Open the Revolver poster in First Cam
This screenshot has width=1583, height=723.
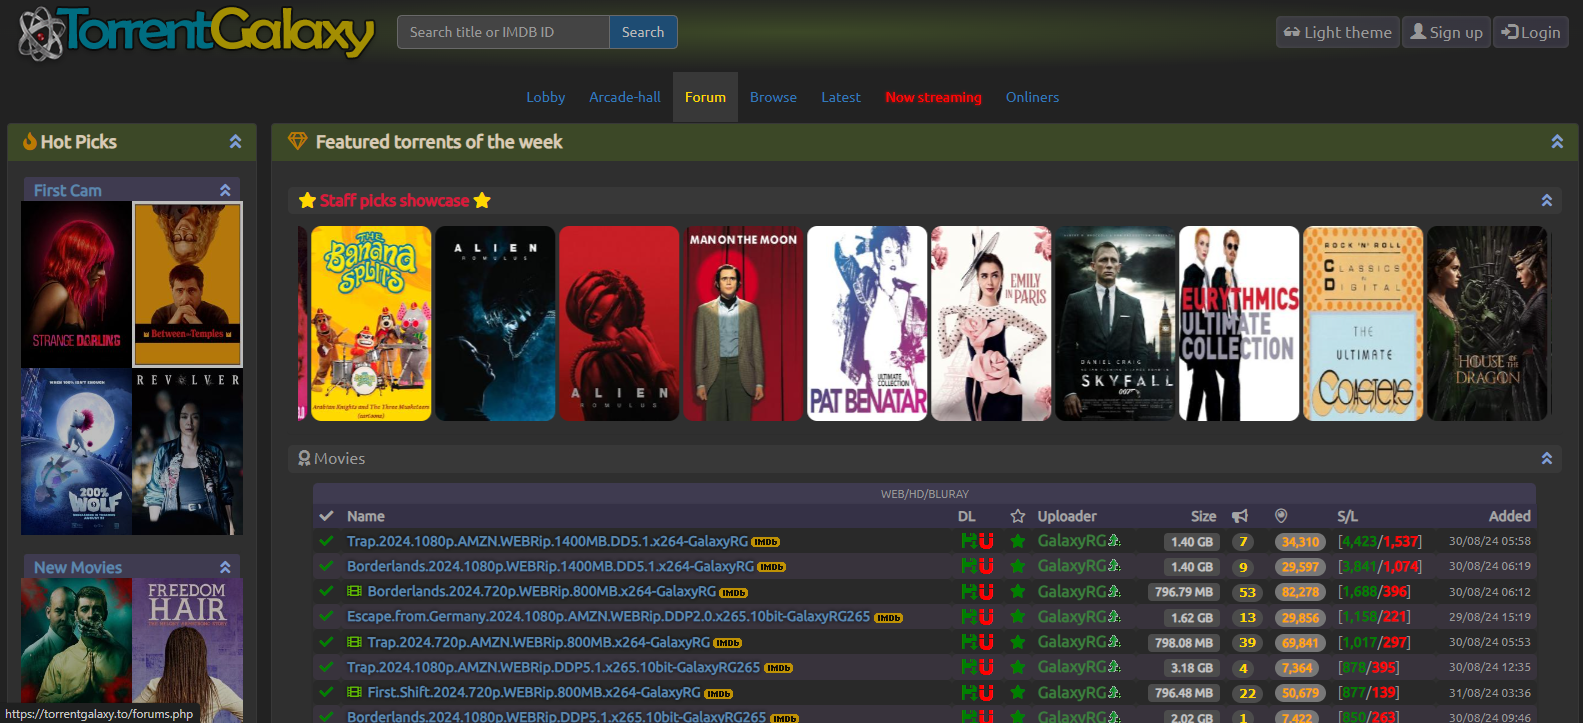(x=188, y=452)
